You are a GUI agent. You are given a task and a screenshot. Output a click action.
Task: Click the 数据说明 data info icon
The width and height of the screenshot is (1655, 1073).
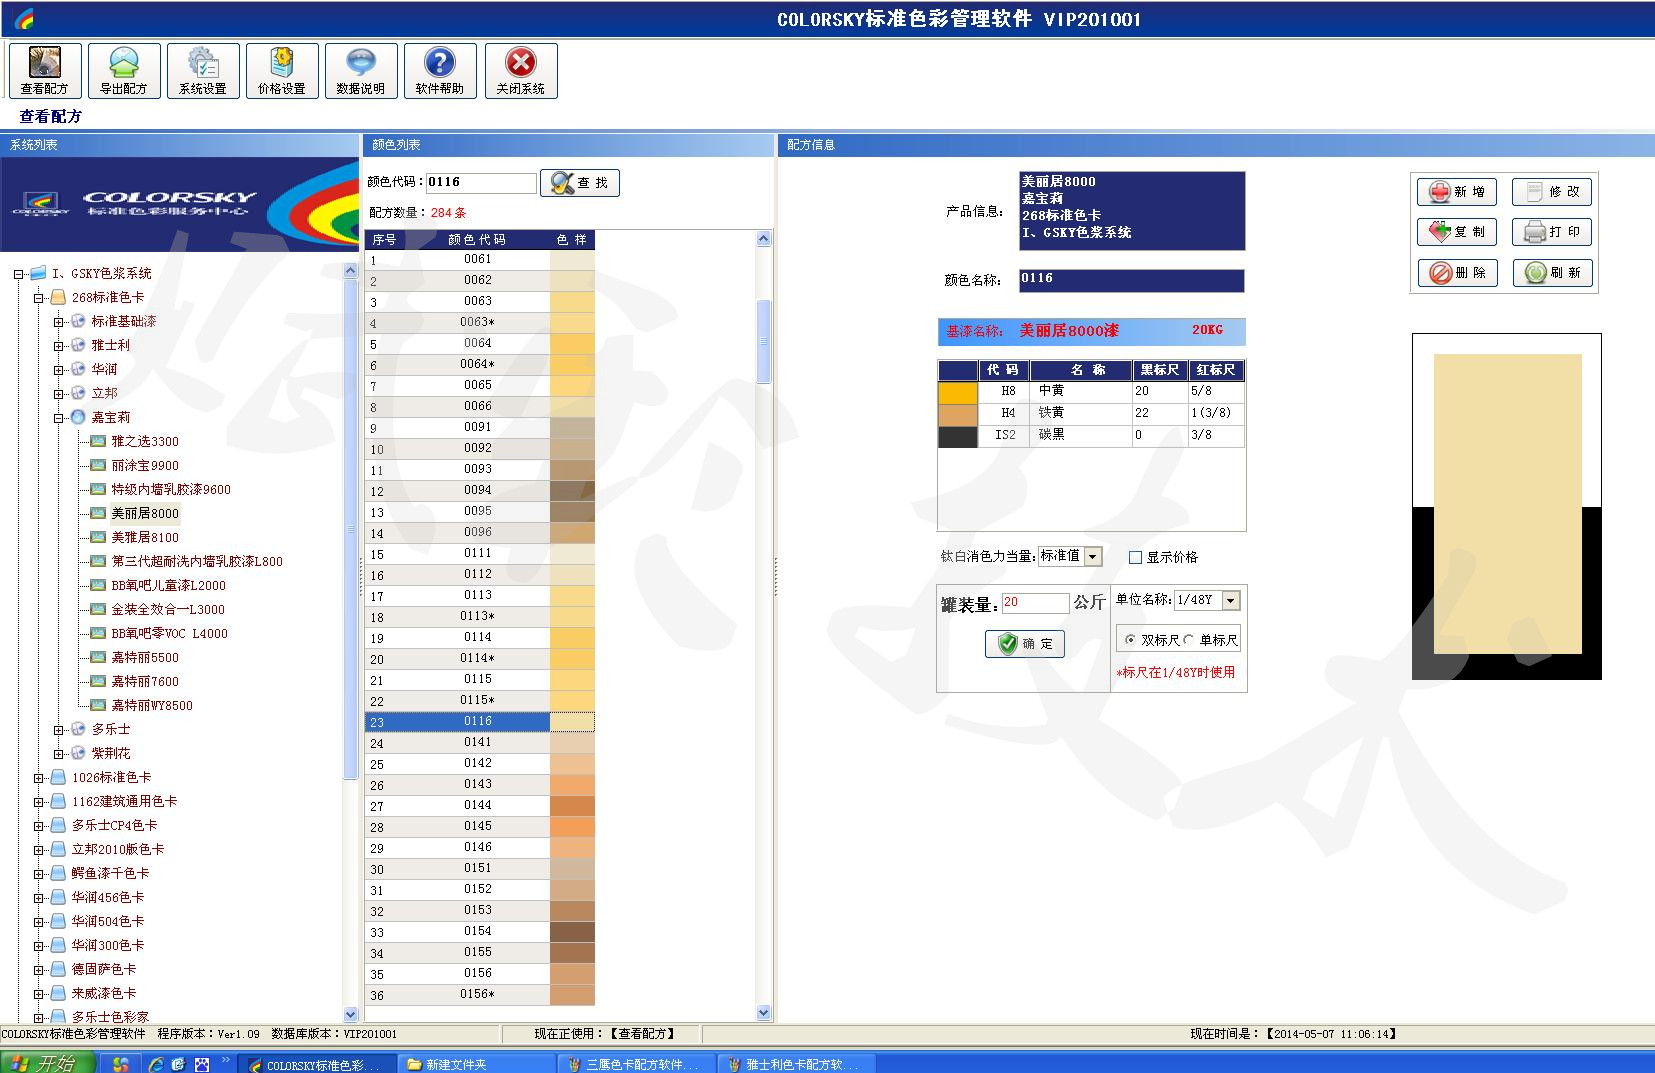pyautogui.click(x=360, y=70)
